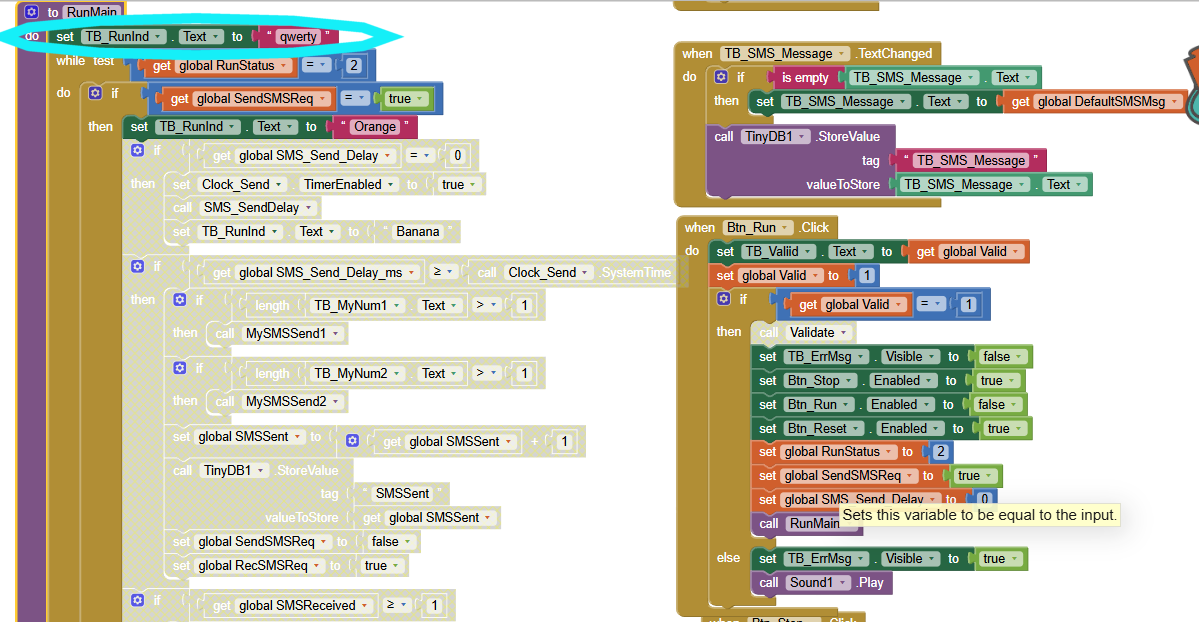Click gear icon on the is-empty if block
1199x622 pixels.
coord(721,77)
